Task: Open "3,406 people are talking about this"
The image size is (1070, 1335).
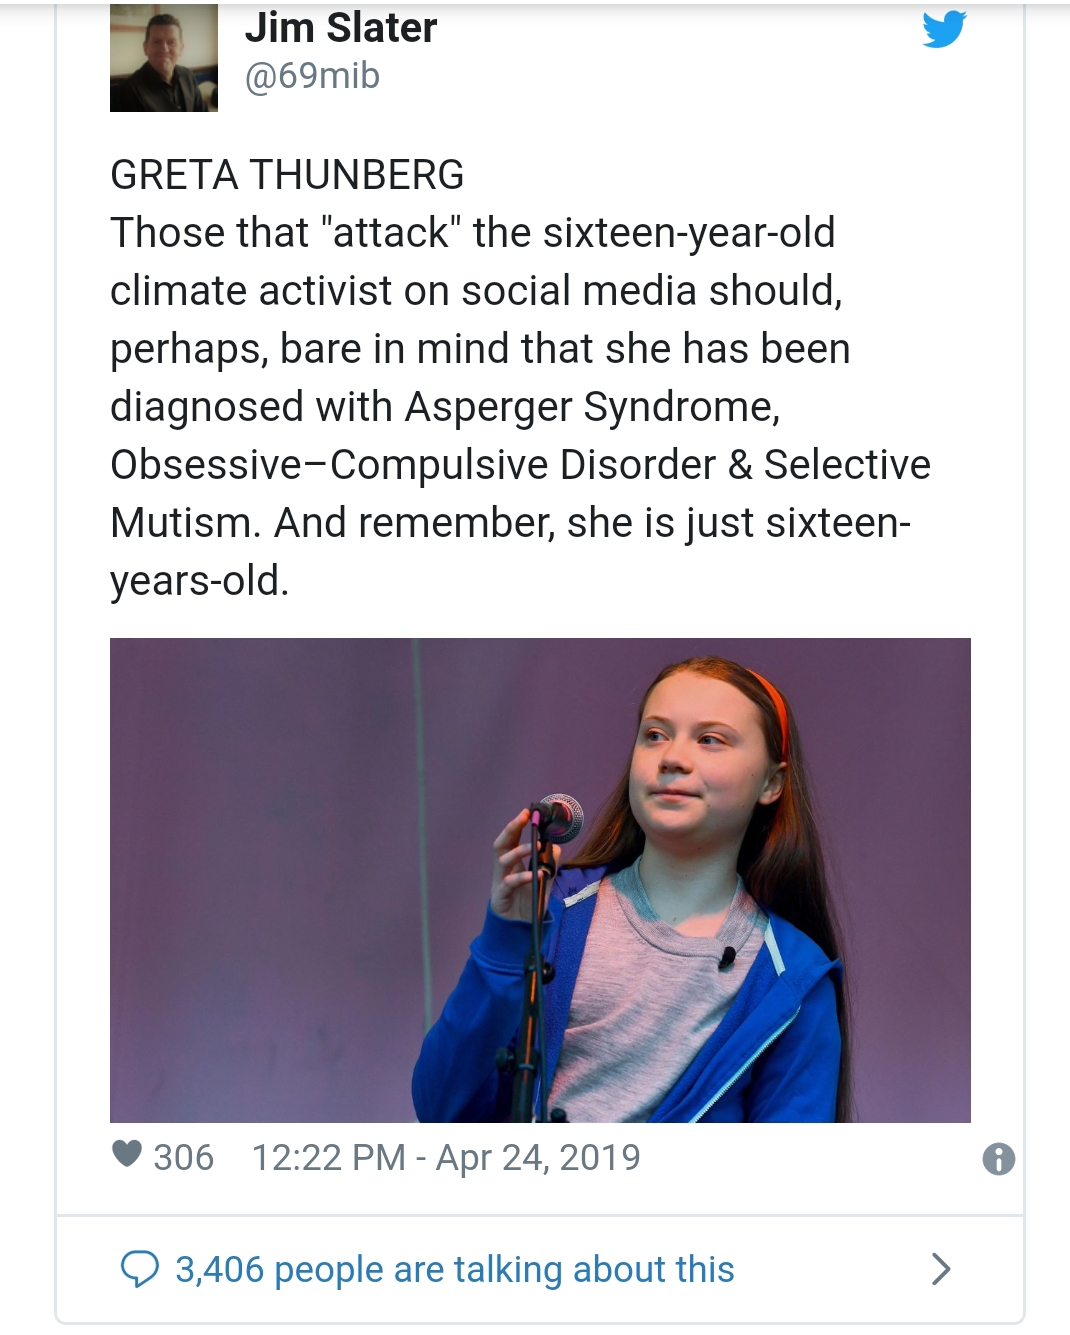Action: point(455,1269)
